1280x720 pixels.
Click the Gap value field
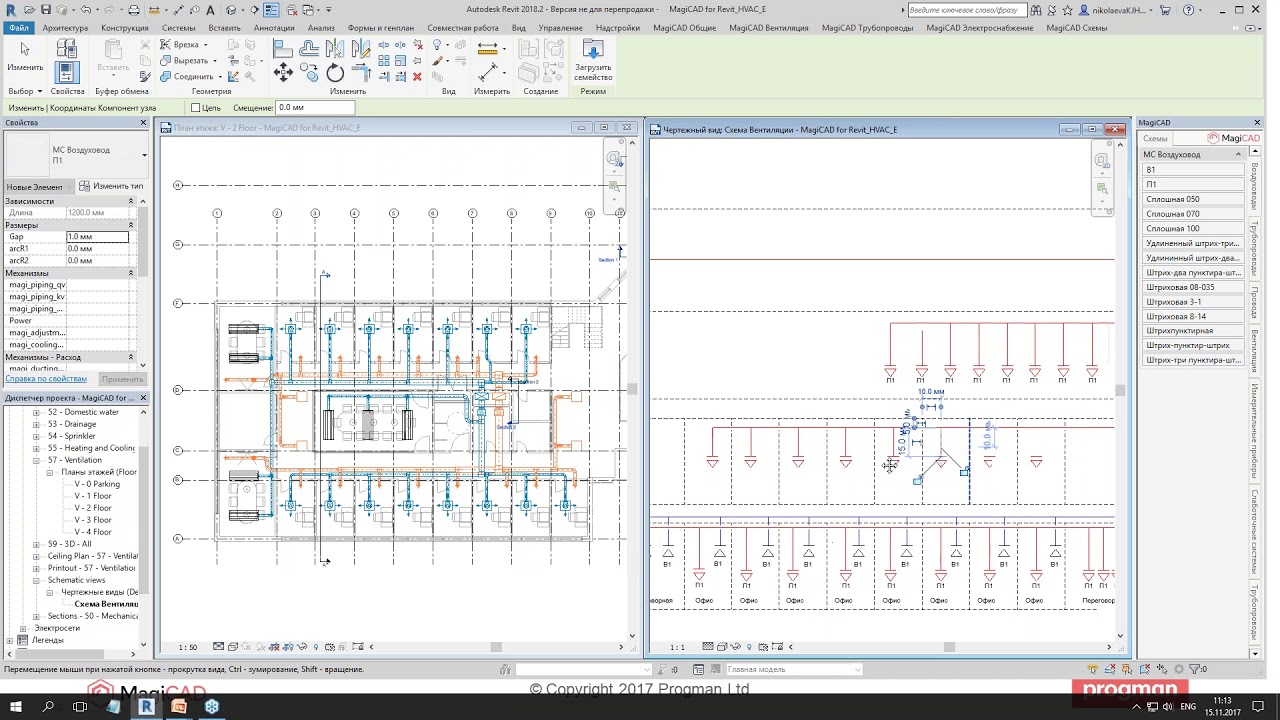click(97, 237)
